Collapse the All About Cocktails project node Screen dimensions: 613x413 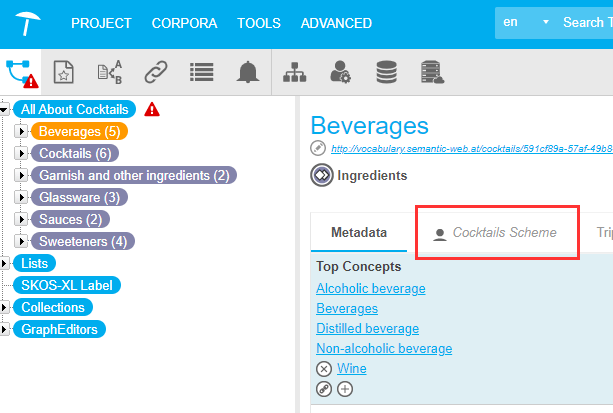pyautogui.click(x=5, y=109)
